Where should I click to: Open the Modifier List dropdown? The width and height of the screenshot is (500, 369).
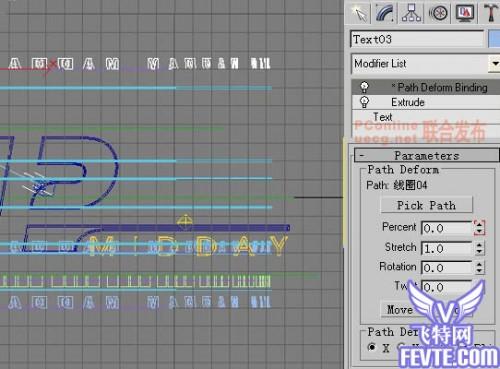pos(426,64)
